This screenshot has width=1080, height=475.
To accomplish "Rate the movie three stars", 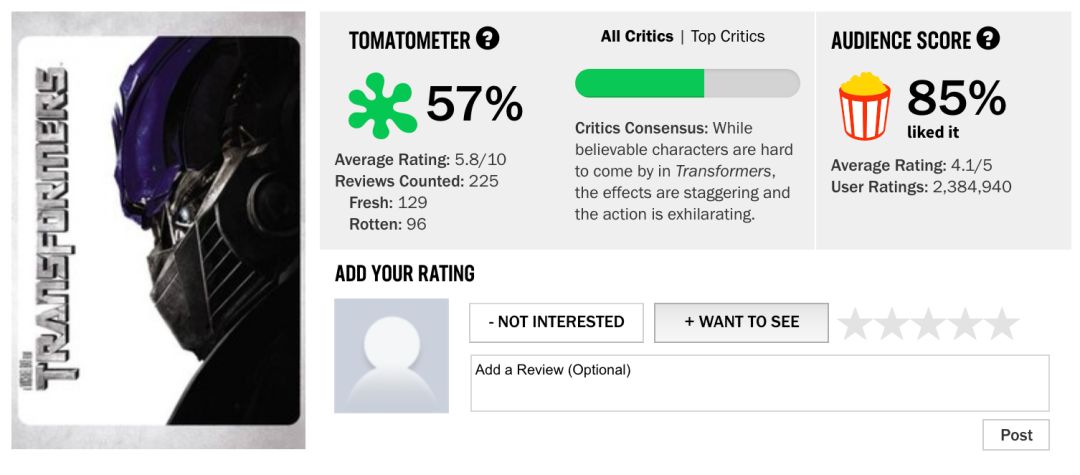I will click(928, 324).
